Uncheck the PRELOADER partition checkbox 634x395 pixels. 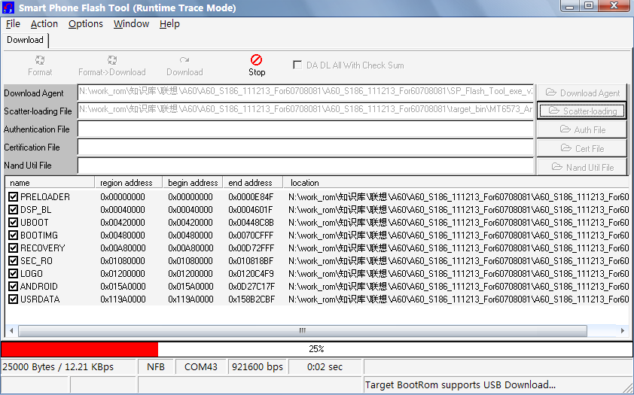pyautogui.click(x=13, y=197)
